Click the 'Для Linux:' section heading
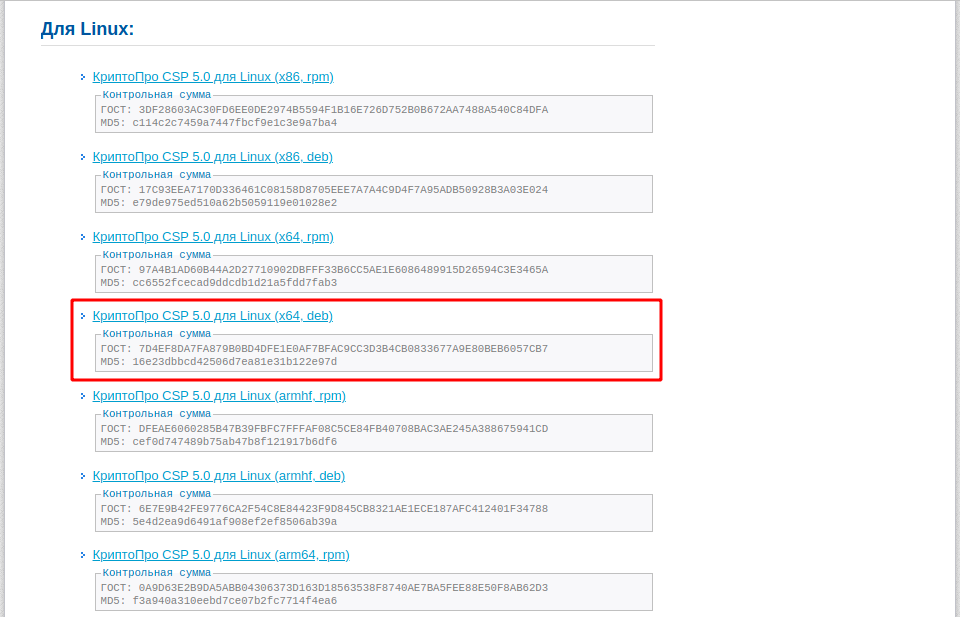 tap(87, 29)
